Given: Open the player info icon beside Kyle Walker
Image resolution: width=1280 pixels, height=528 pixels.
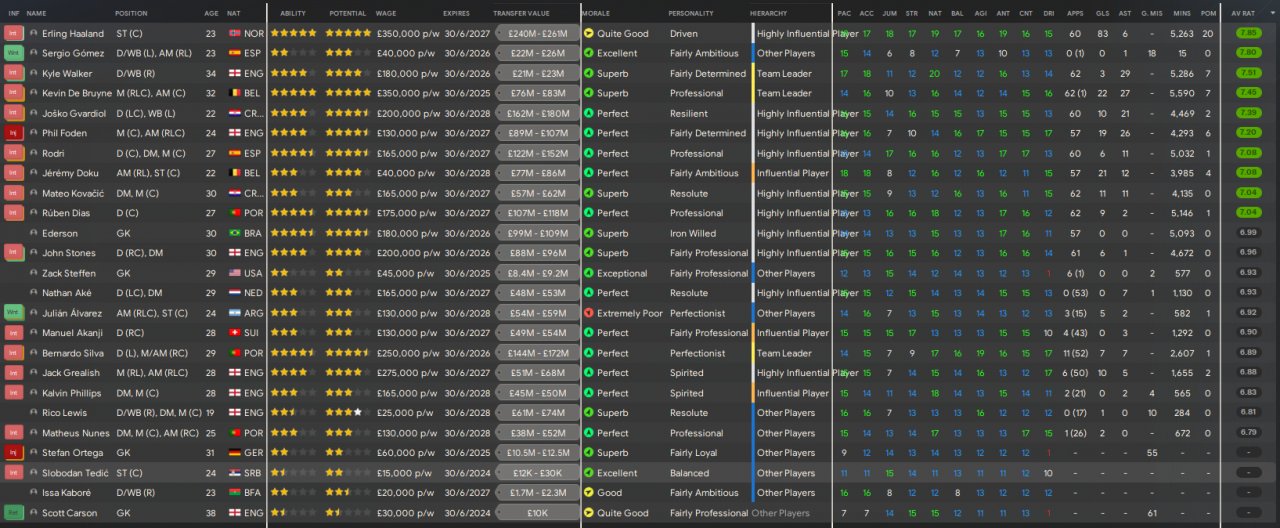Looking at the screenshot, I should click(x=34, y=73).
